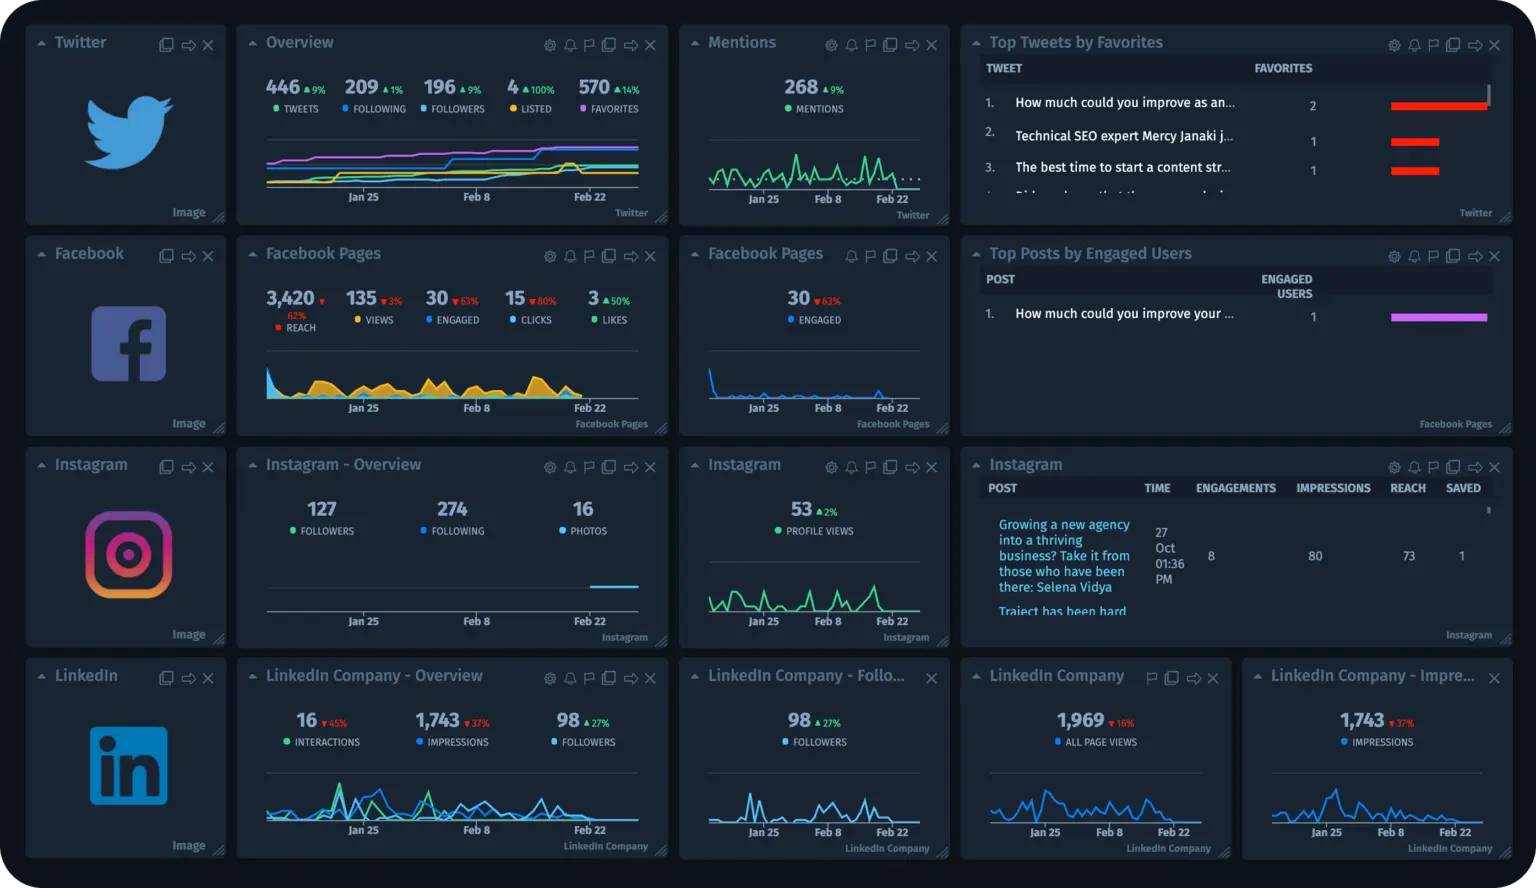Collapse LinkedIn Company - Overview widget
Screen dimensions: 1536x888
pos(253,676)
